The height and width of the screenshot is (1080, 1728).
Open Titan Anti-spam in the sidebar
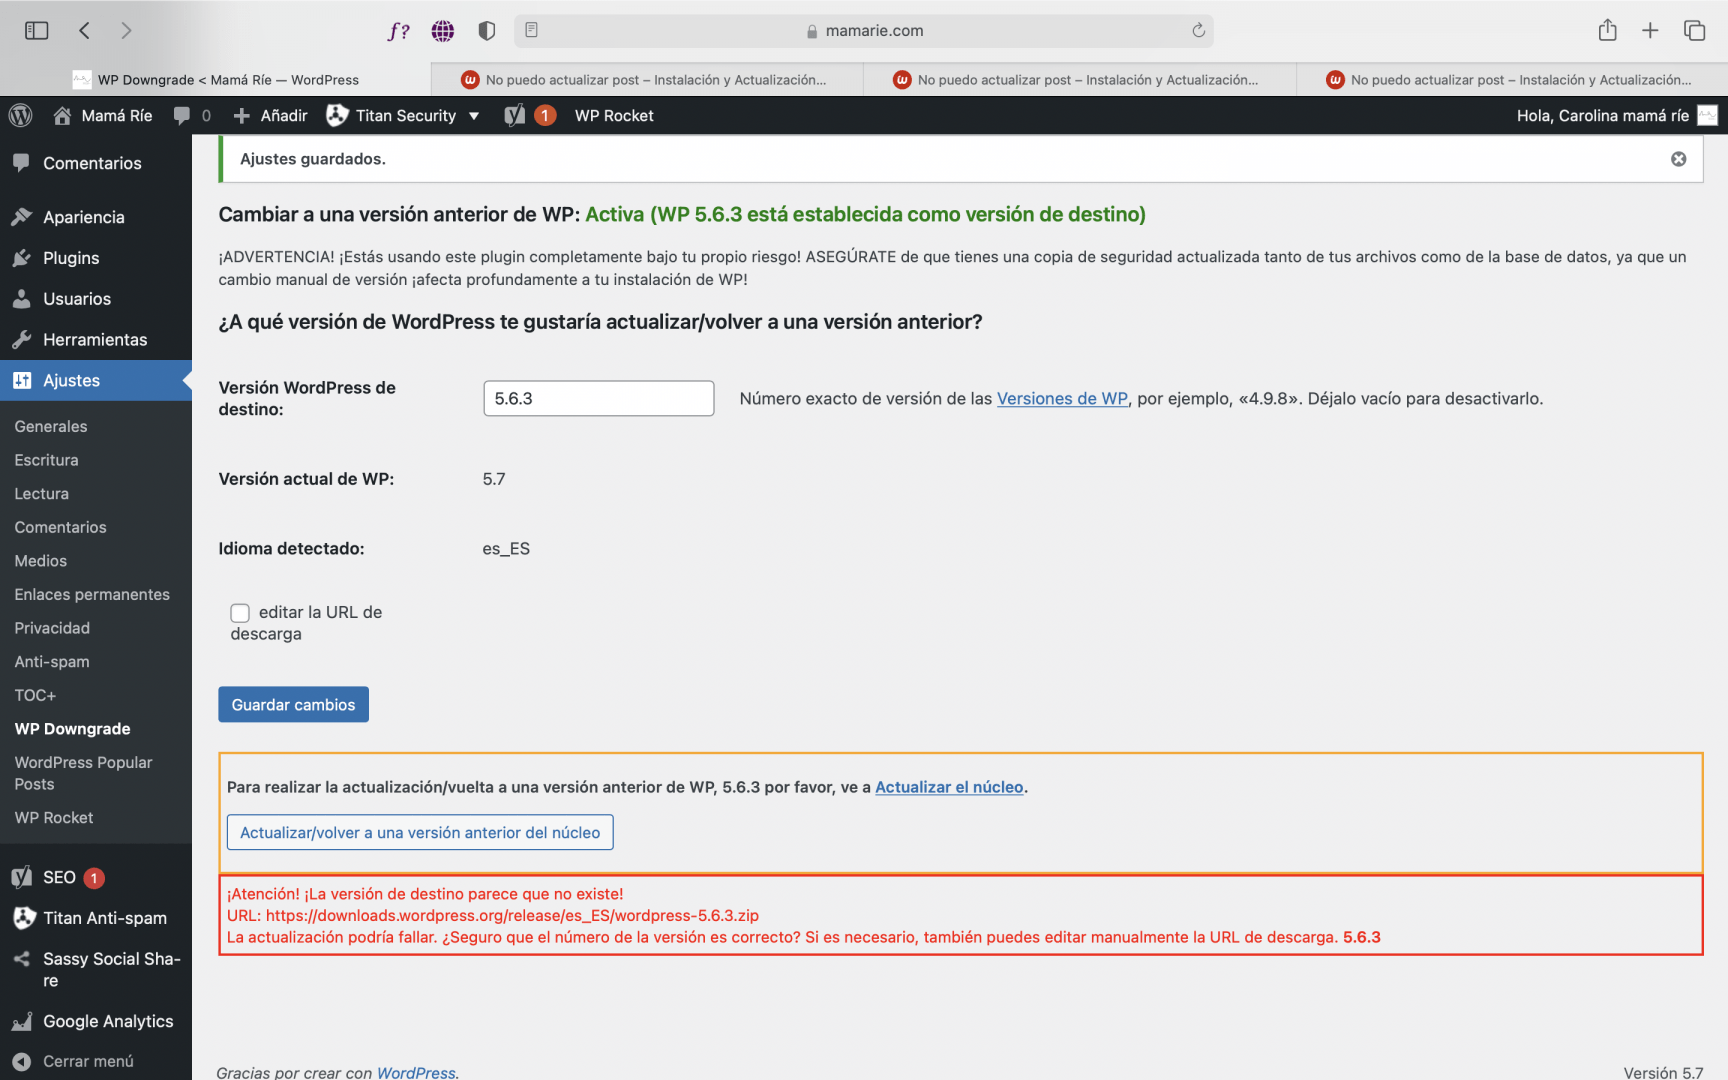pos(96,918)
